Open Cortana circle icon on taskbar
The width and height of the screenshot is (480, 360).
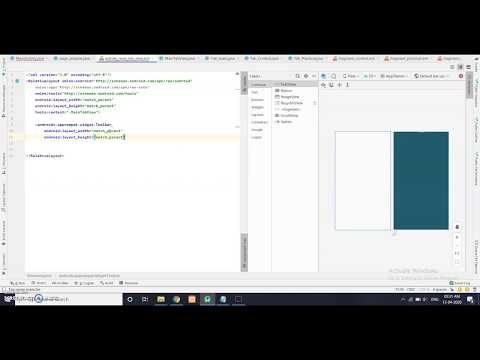(130, 299)
